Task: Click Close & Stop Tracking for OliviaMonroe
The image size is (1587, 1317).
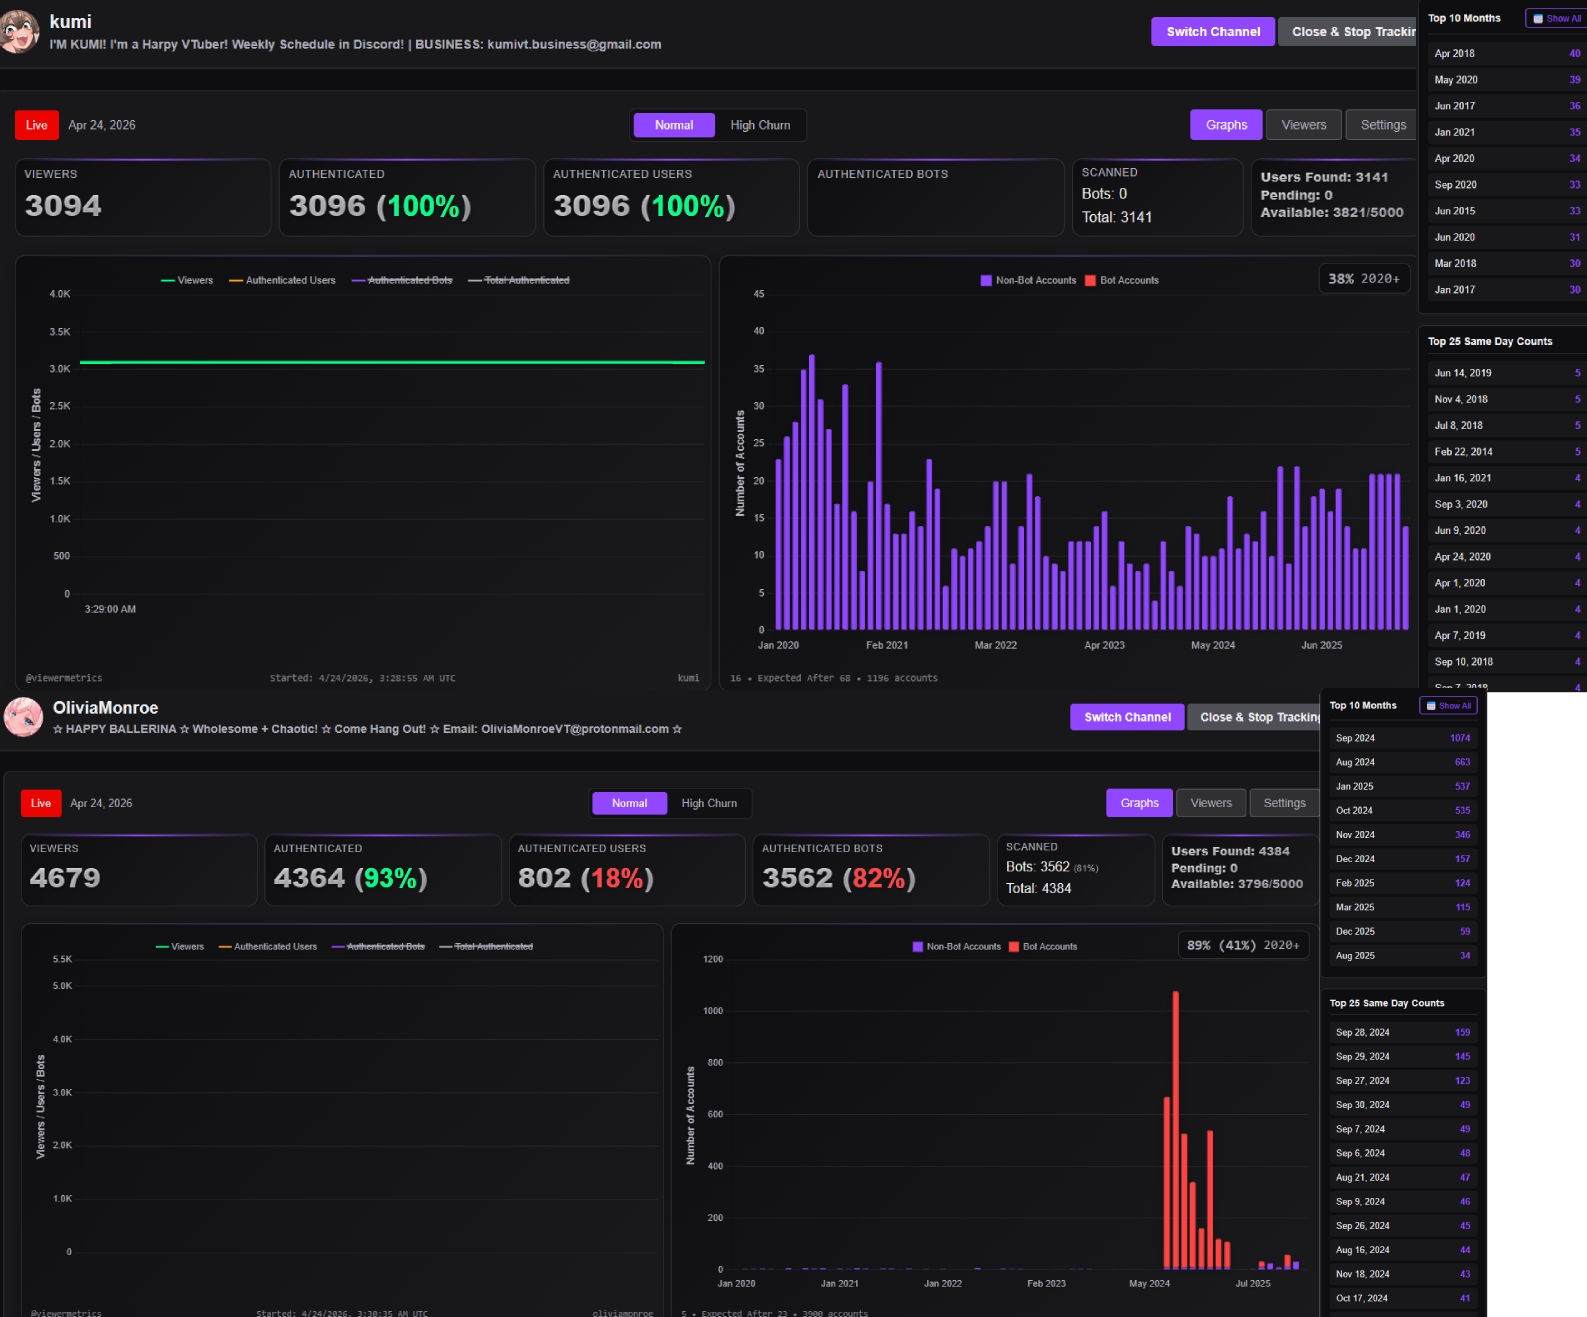Action: click(1255, 717)
